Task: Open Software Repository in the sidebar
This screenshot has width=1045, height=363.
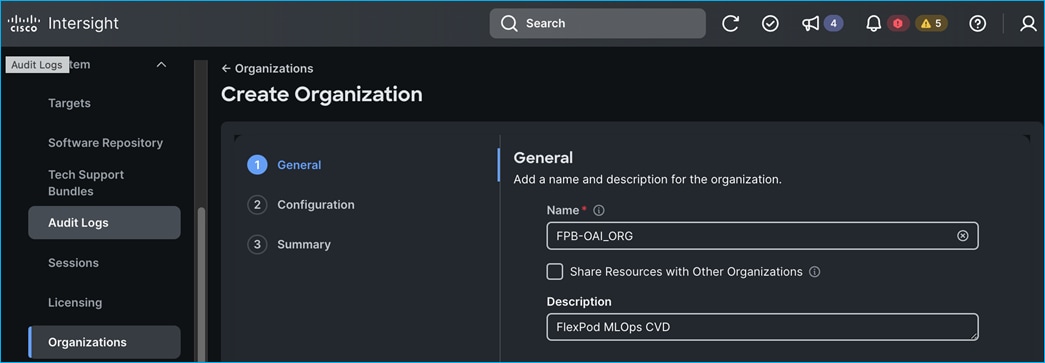Action: click(105, 143)
